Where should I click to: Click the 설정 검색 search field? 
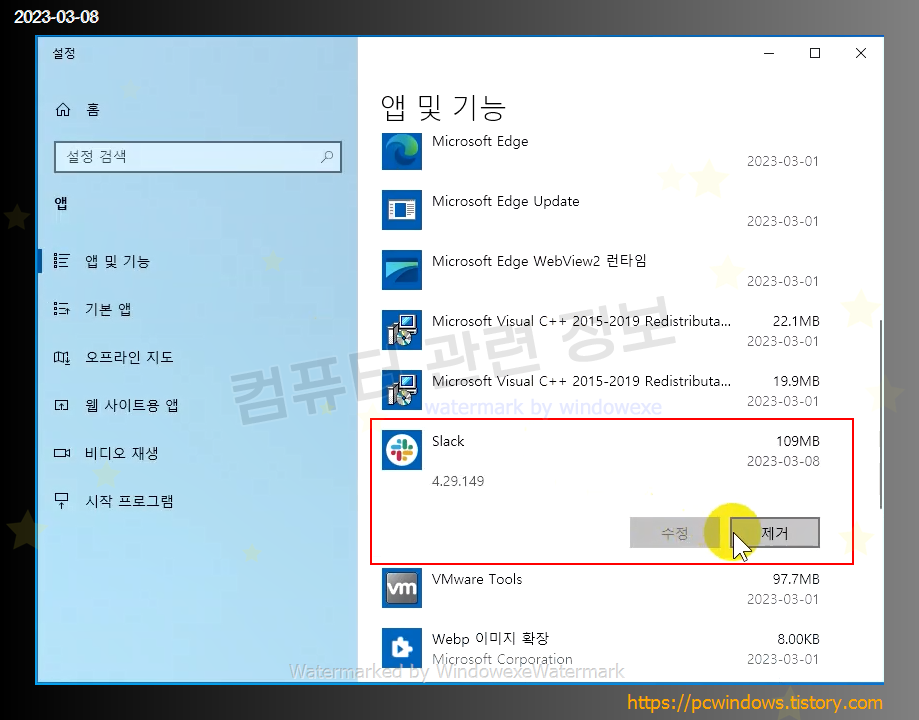tap(198, 157)
